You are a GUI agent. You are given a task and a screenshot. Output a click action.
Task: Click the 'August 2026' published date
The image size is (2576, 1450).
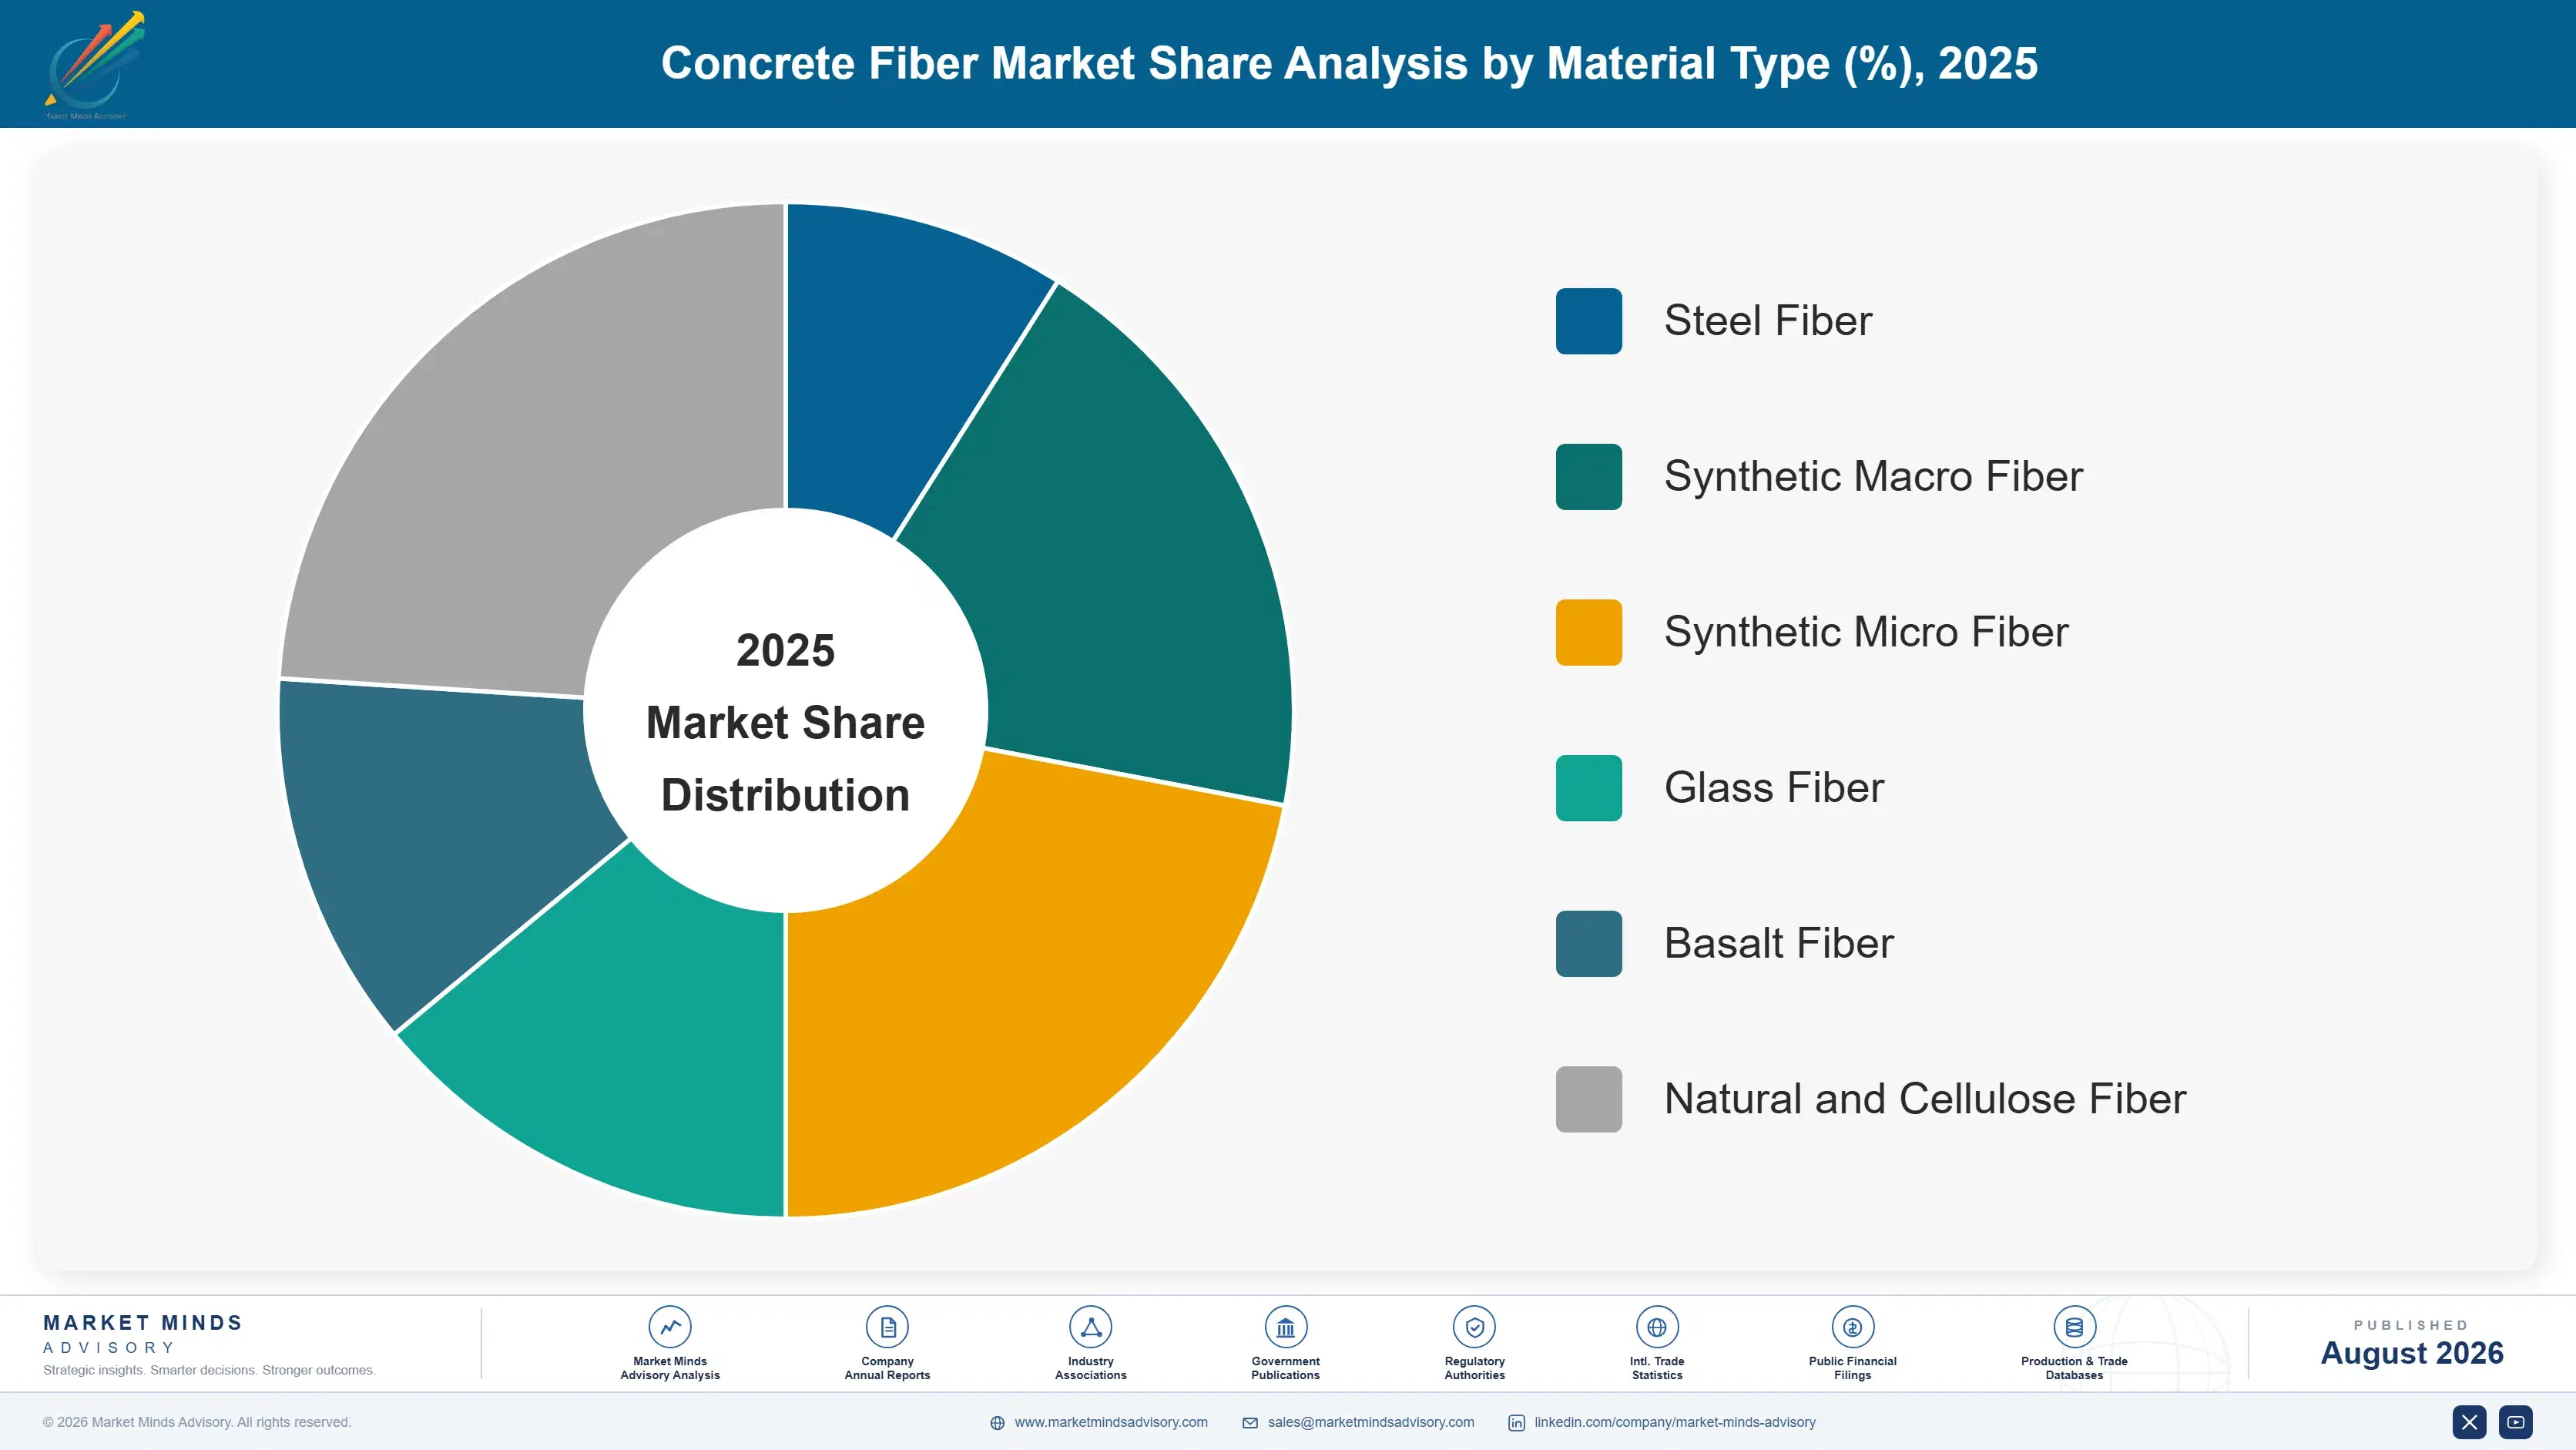coord(2412,1353)
